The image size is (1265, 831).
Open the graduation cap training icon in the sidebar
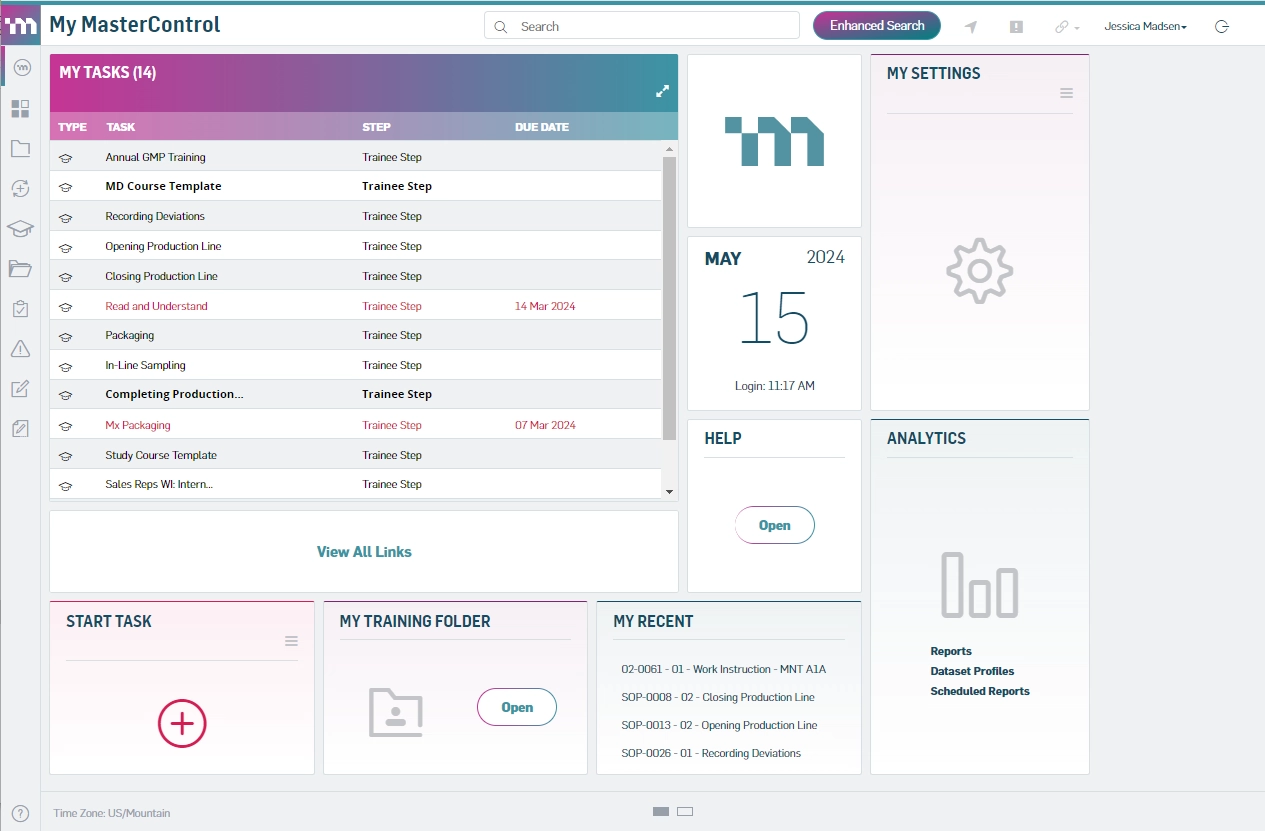20,229
